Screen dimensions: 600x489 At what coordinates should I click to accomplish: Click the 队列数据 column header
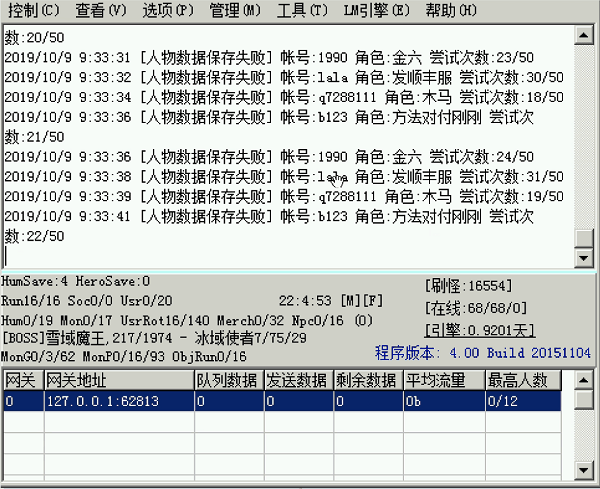pyautogui.click(x=229, y=380)
